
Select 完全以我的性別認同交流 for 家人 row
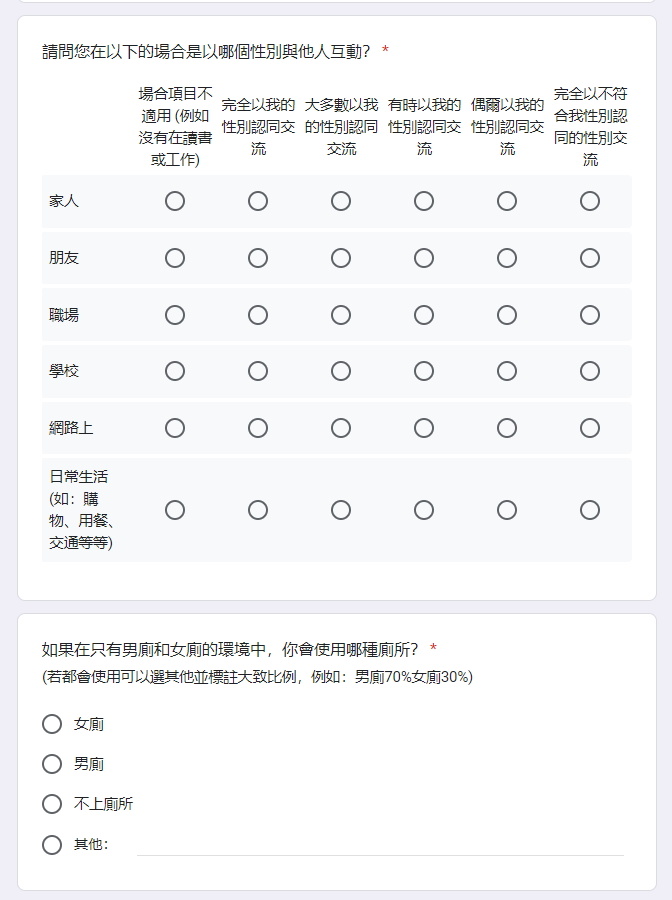pyautogui.click(x=258, y=201)
